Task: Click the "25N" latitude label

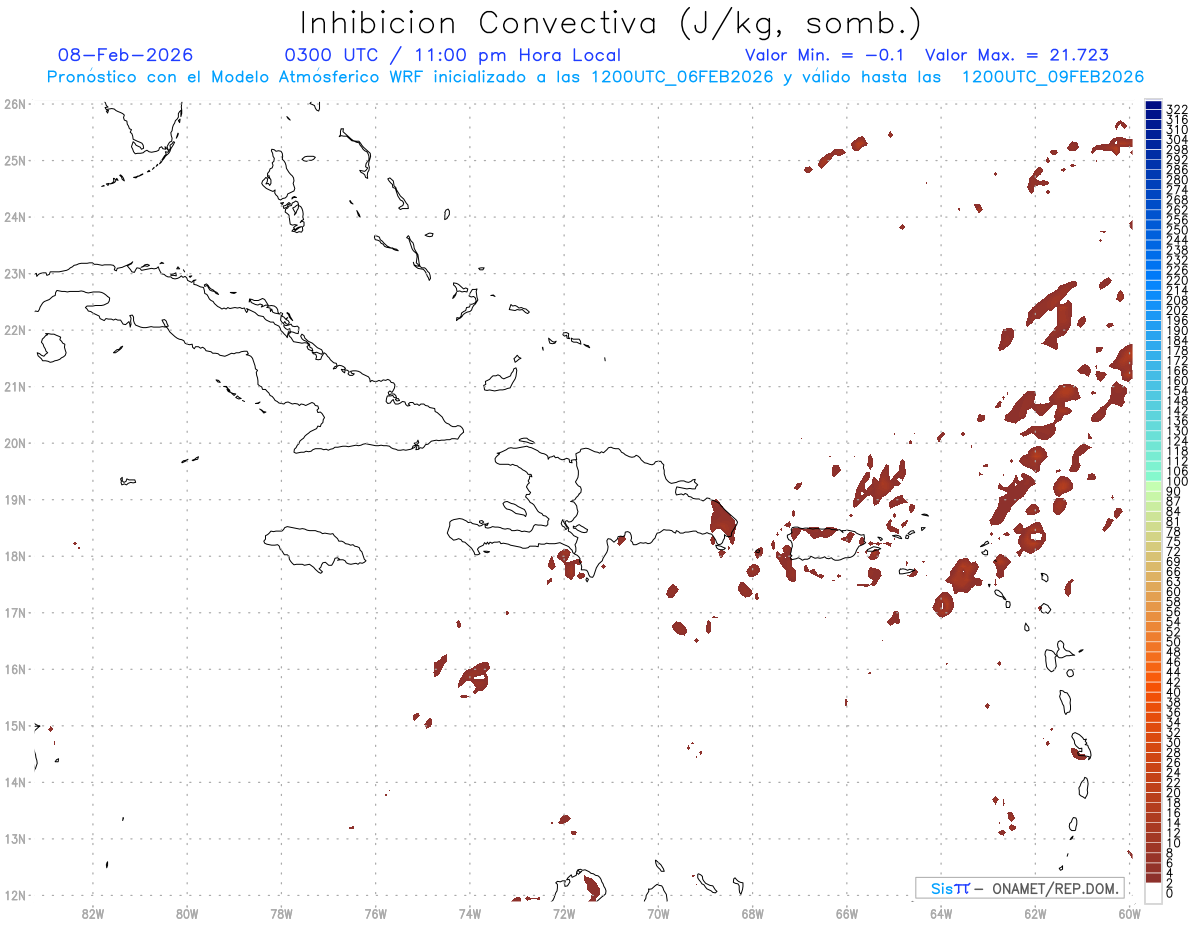Action: coord(14,160)
